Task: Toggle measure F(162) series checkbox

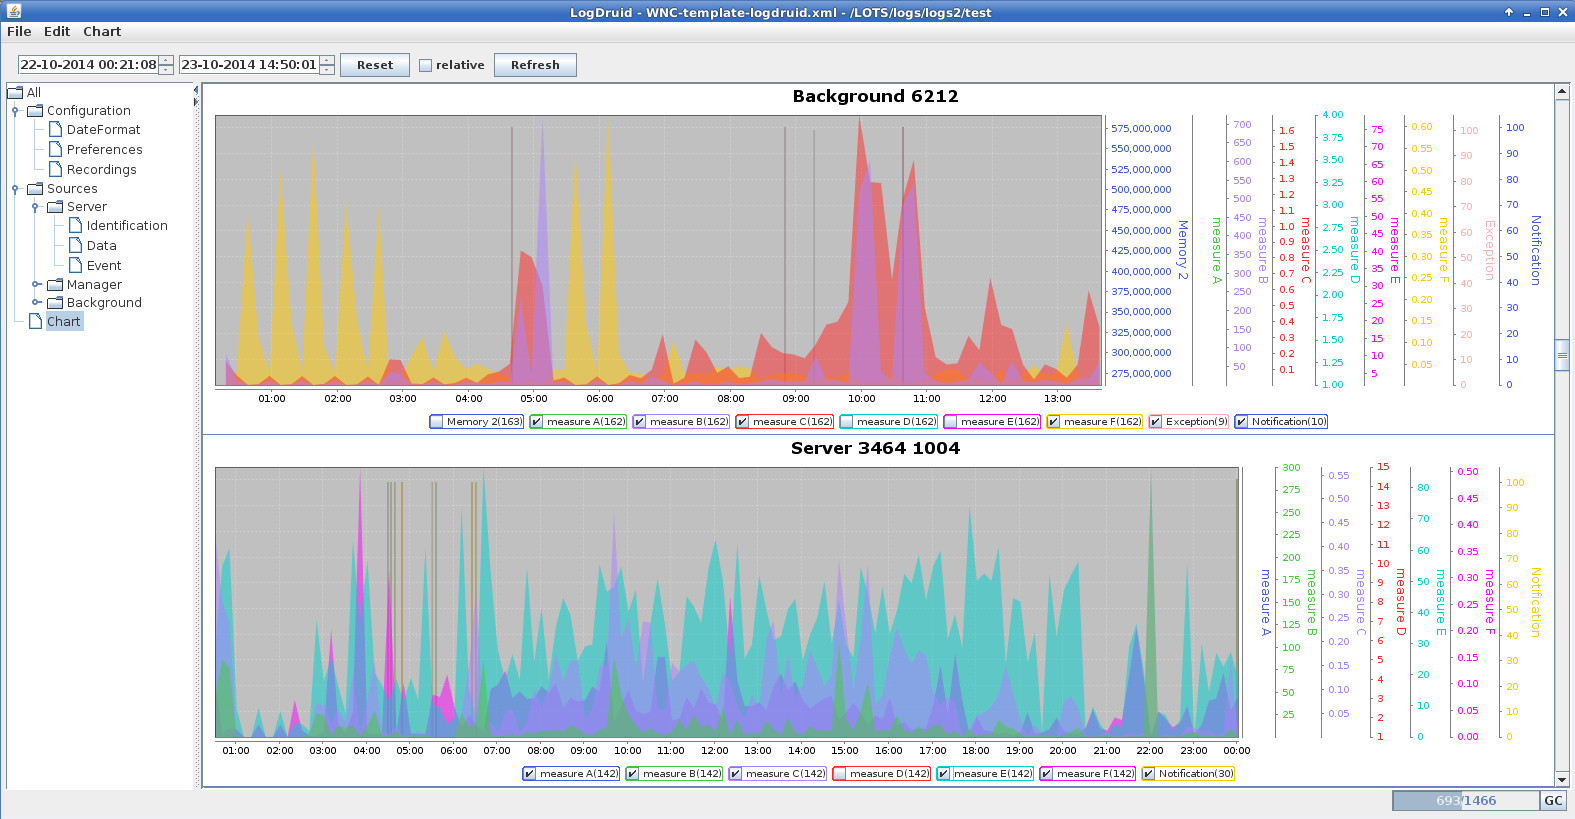Action: (x=1054, y=422)
